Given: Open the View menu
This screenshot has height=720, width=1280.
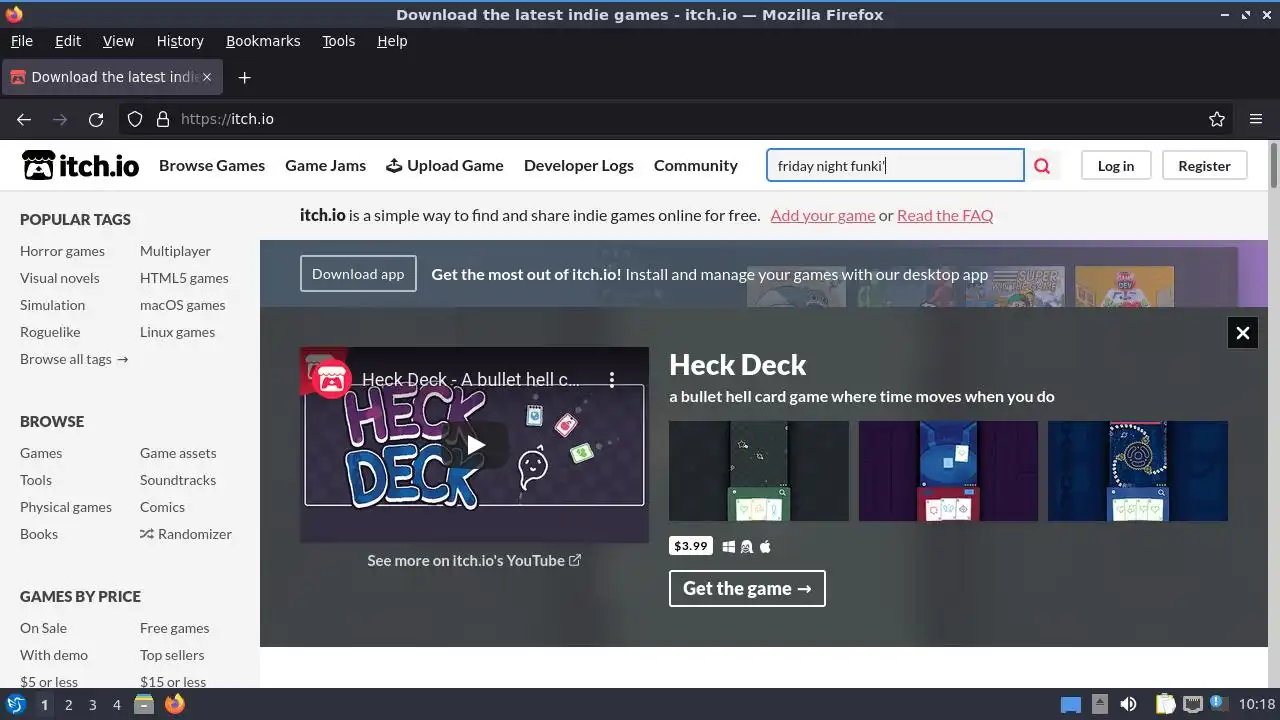Looking at the screenshot, I should click(x=118, y=41).
